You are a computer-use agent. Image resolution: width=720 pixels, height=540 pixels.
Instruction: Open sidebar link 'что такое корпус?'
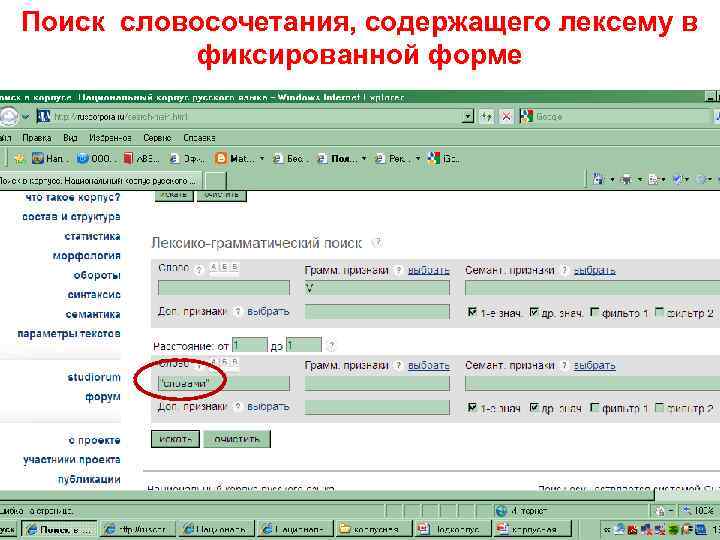point(73,197)
